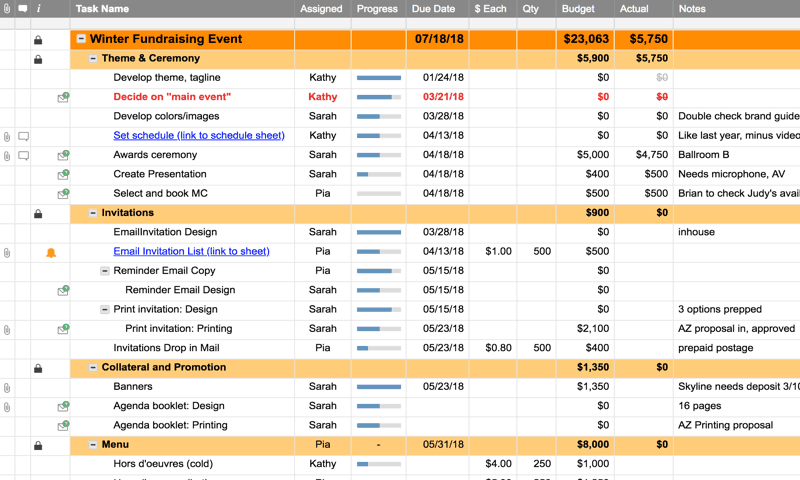
Task: Click the bell reminder icon on Email Invitation List row
Action: point(51,252)
